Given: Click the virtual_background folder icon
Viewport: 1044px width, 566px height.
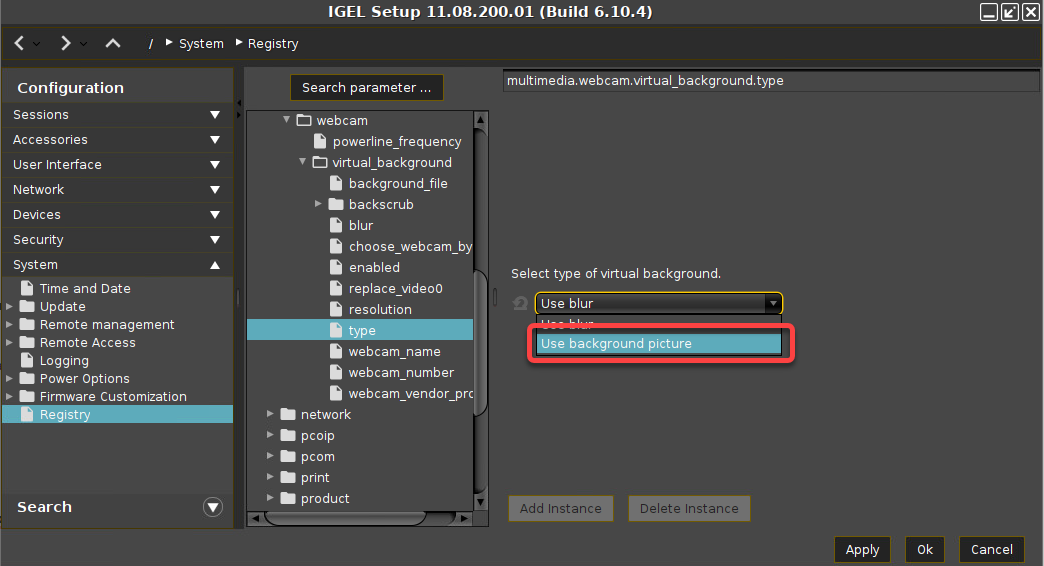Looking at the screenshot, I should [320, 162].
